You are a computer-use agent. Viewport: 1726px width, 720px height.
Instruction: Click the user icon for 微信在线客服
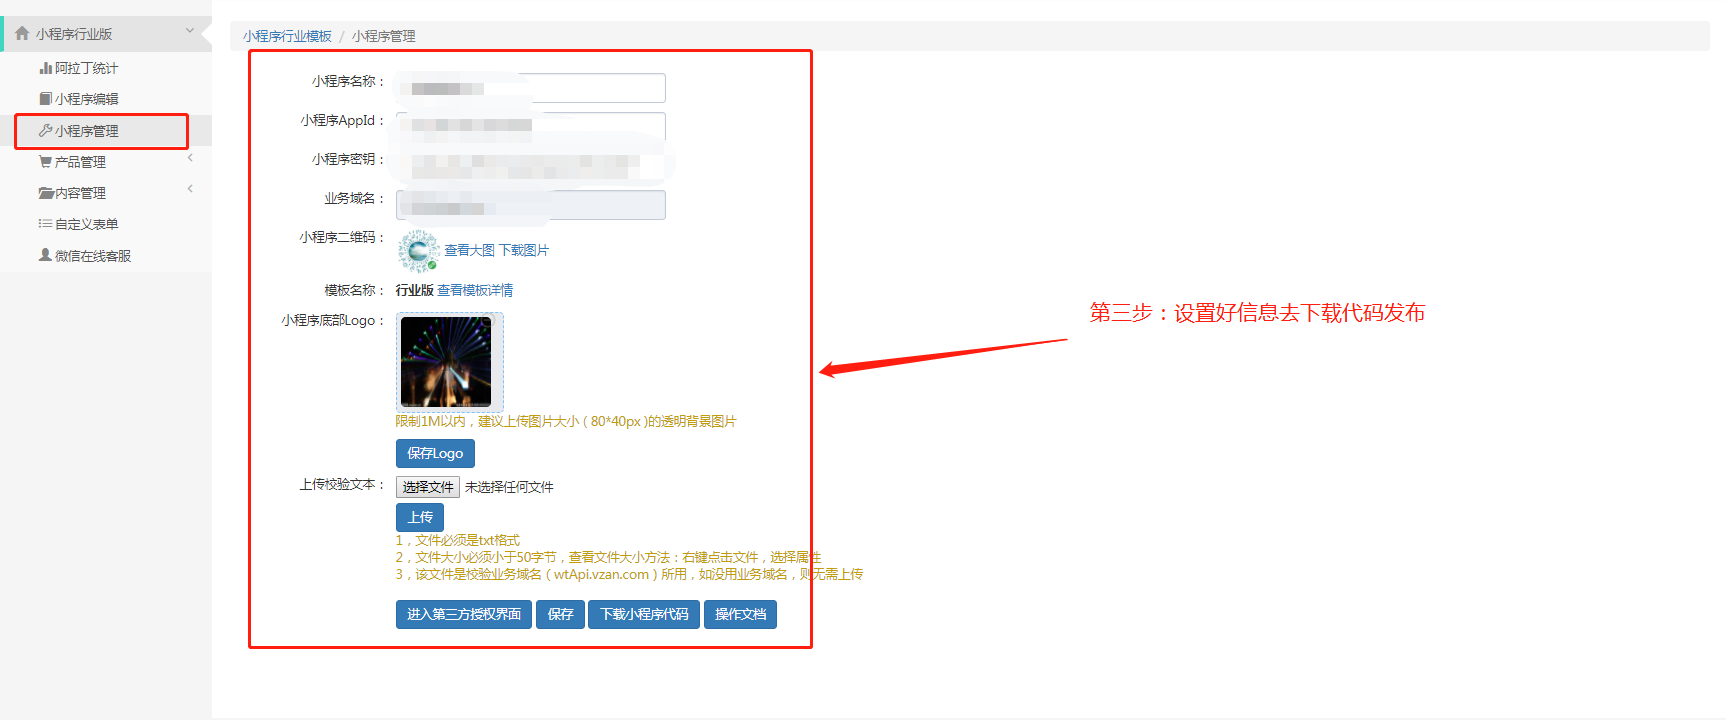[x=45, y=255]
